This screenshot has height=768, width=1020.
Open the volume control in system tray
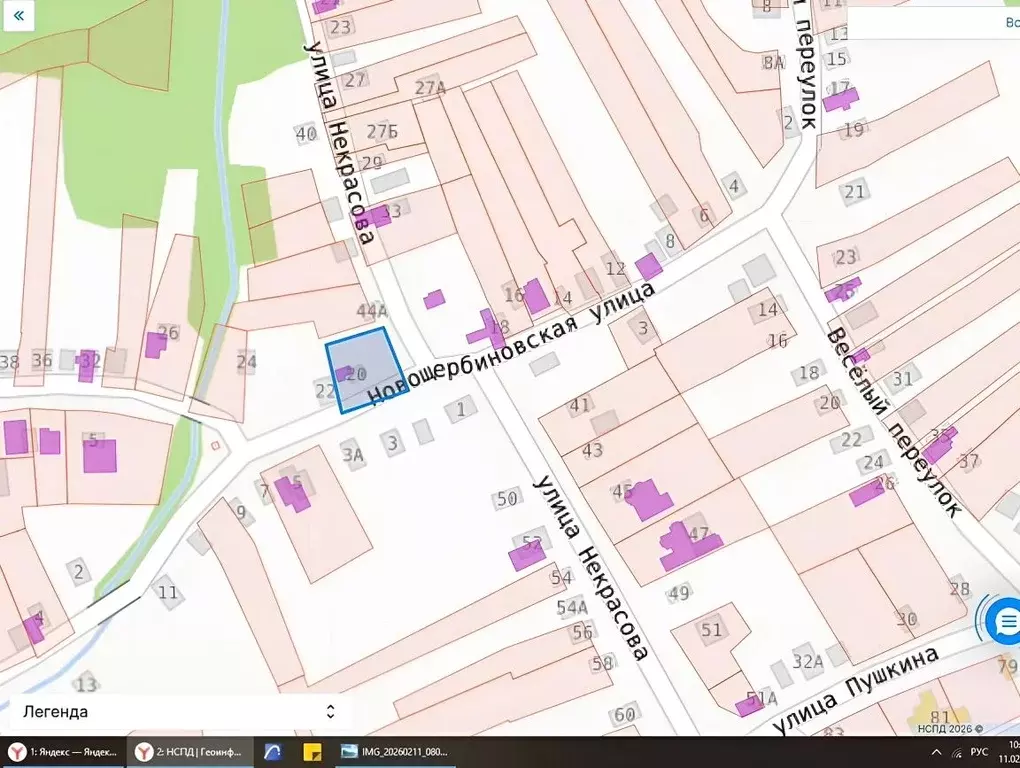[955, 751]
